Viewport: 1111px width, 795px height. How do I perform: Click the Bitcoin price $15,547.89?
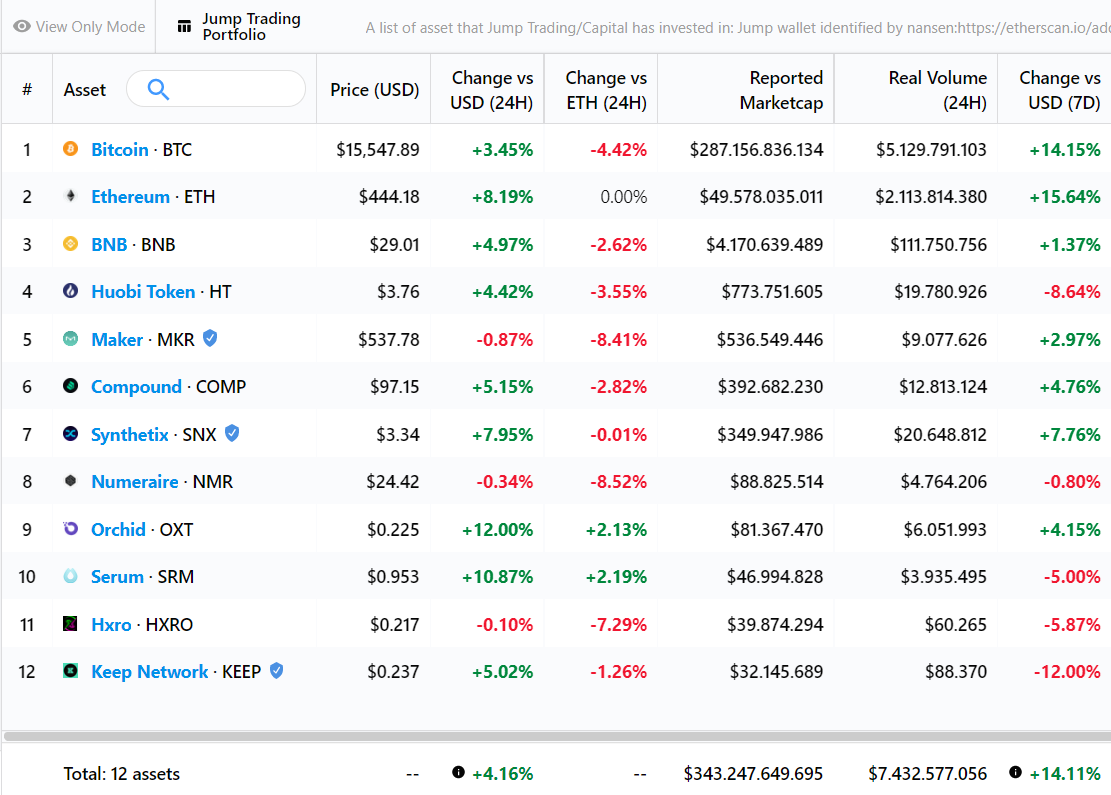click(378, 150)
